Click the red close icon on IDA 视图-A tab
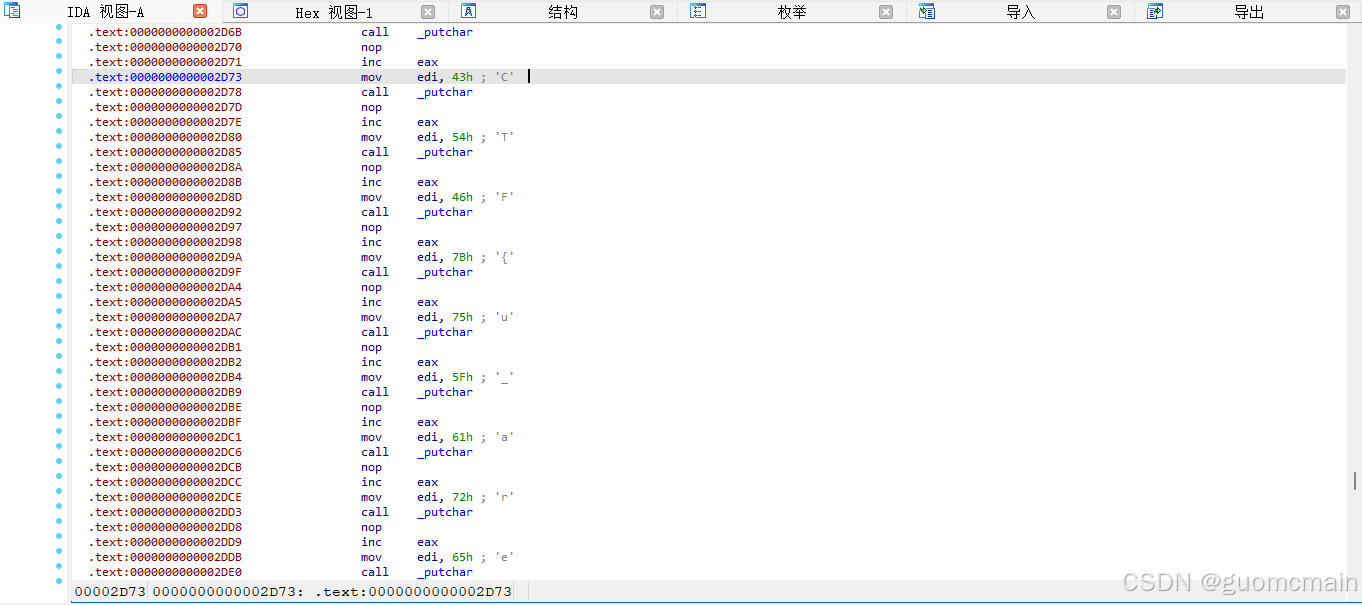The height and width of the screenshot is (605, 1362). [199, 10]
